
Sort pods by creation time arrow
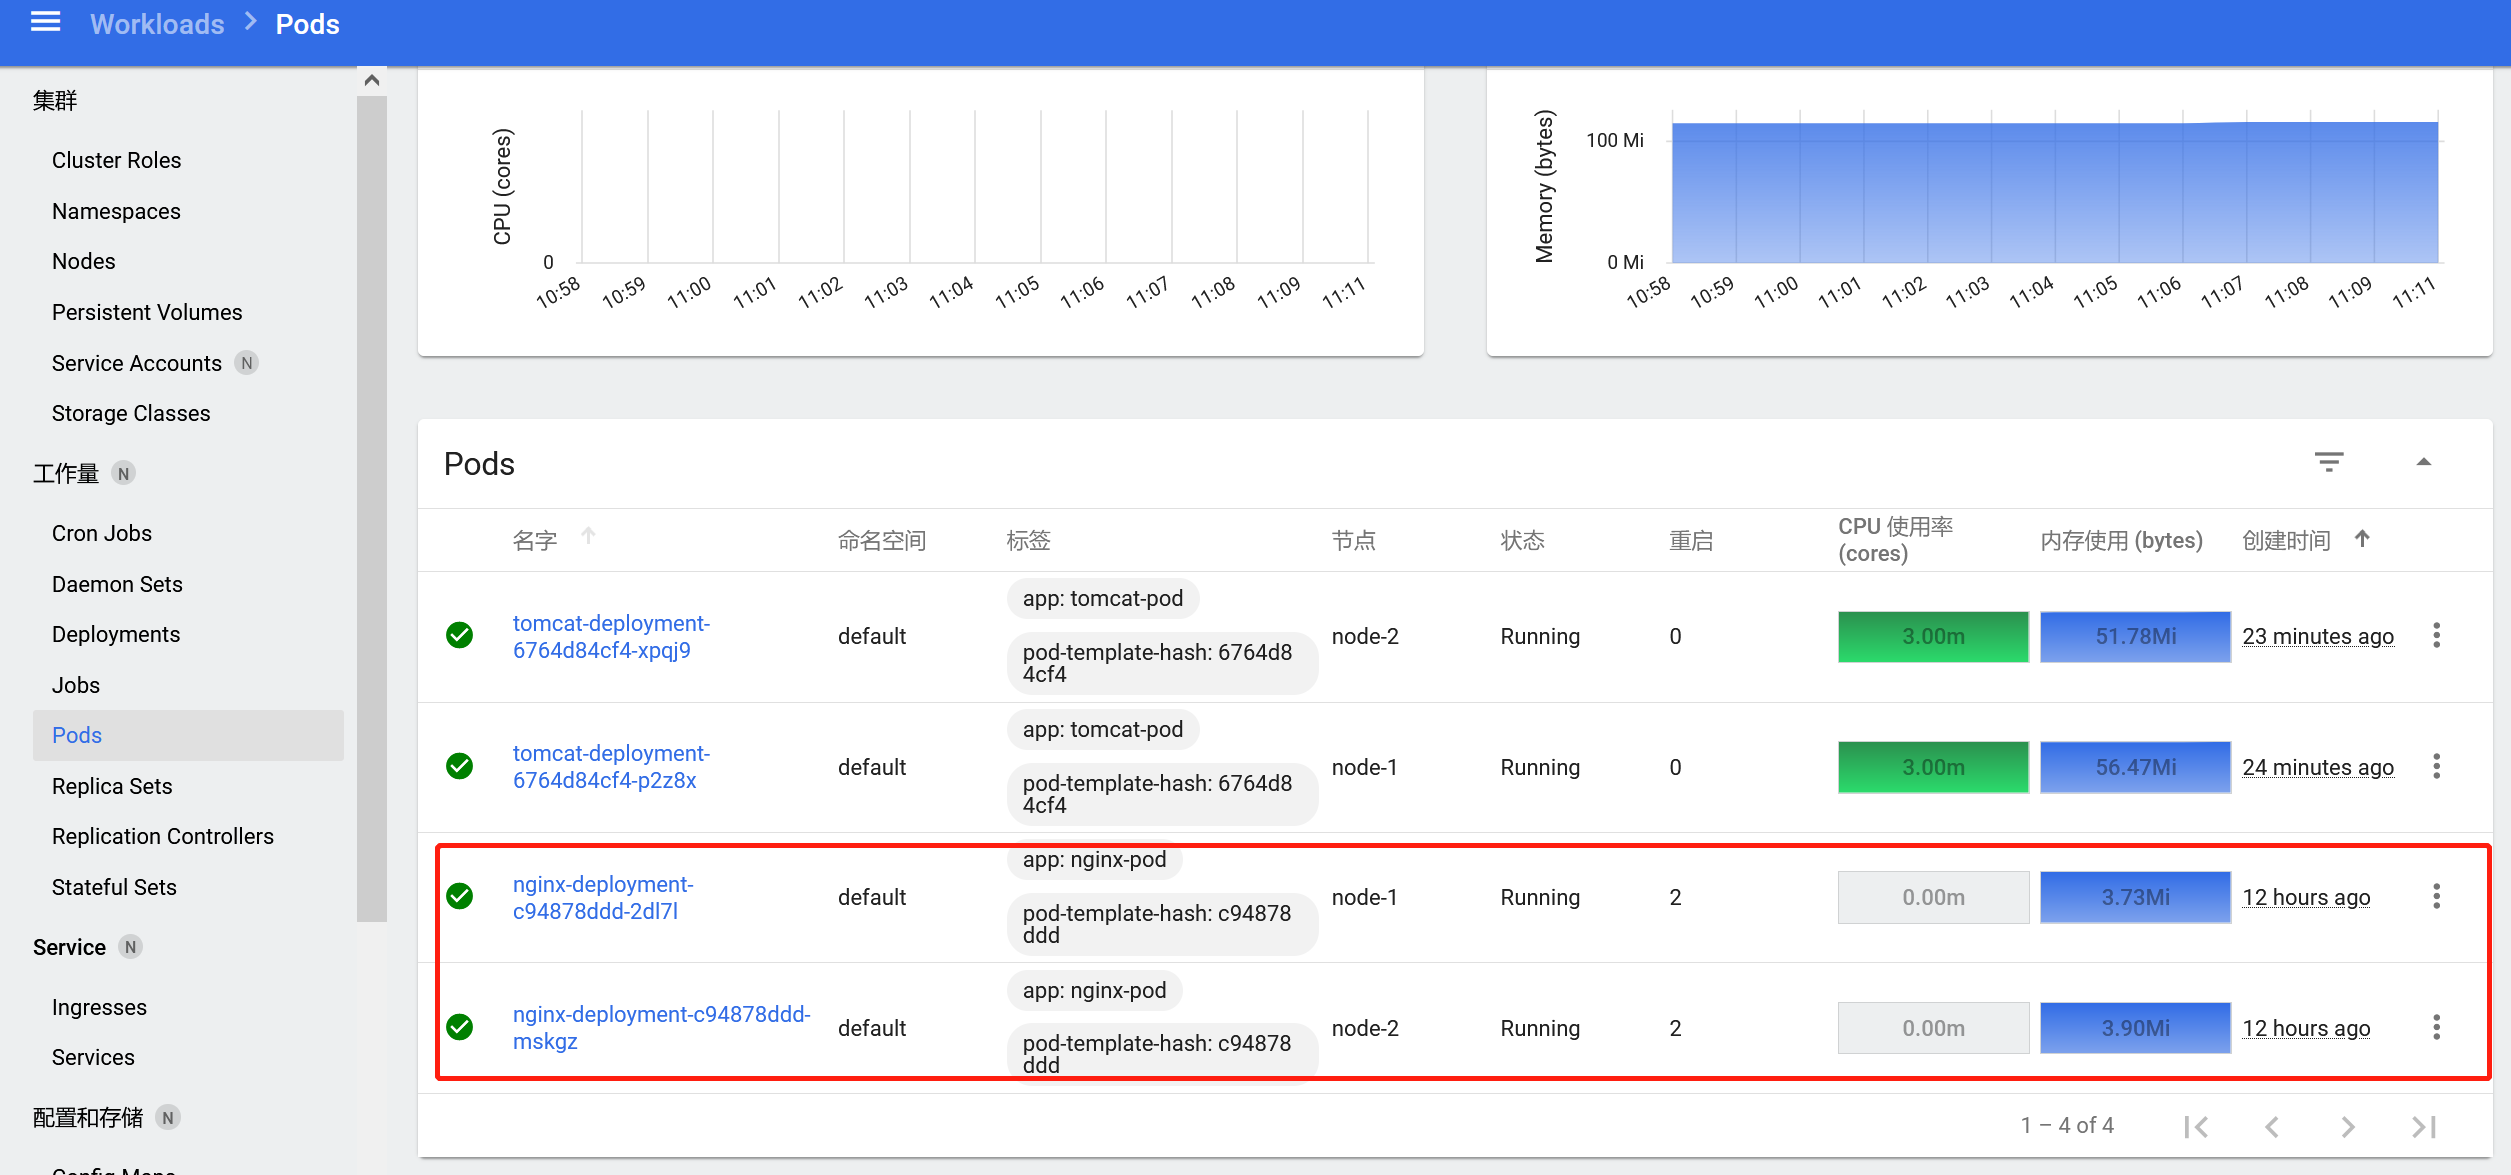2362,539
